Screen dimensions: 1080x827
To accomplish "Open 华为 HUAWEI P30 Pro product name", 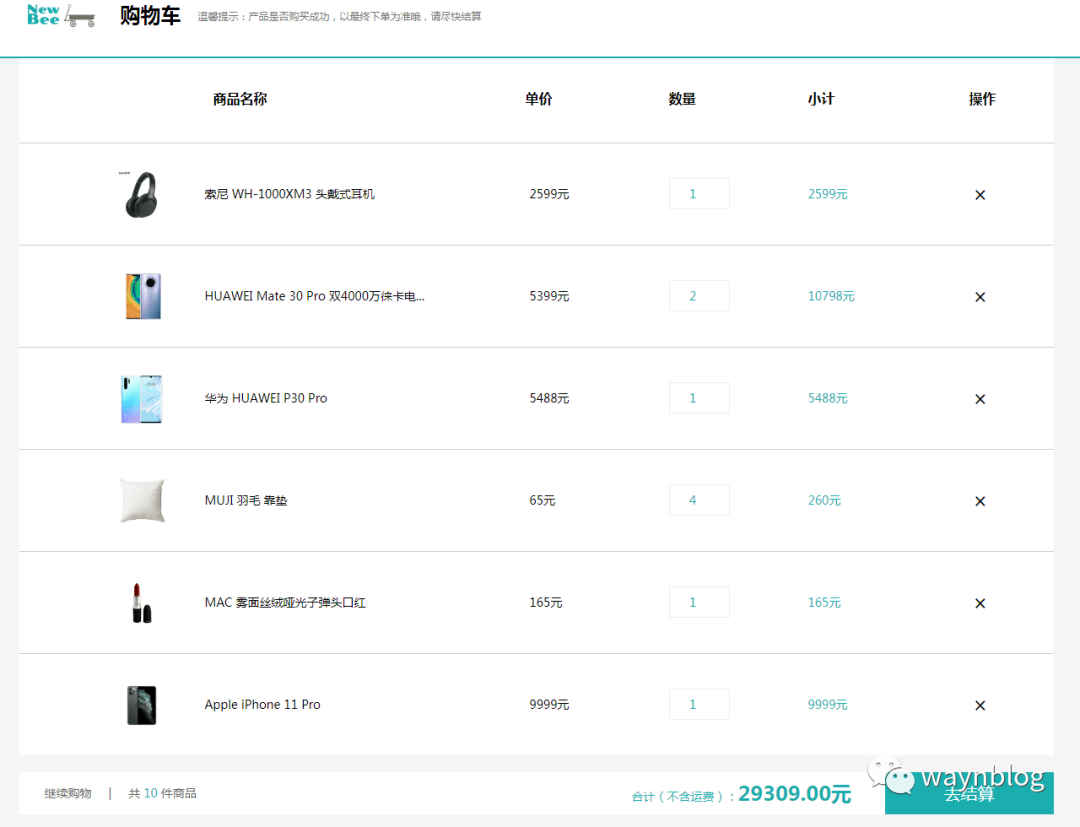I will pyautogui.click(x=266, y=398).
